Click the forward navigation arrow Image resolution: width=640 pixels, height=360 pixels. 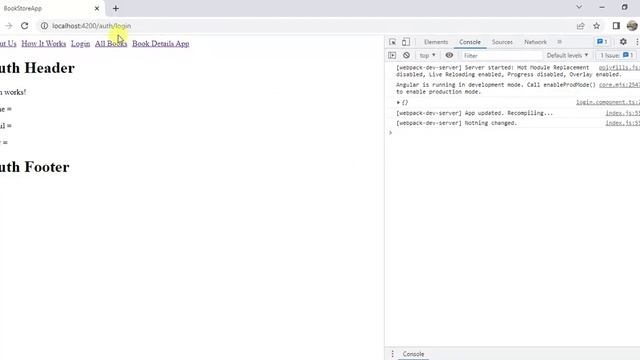[x=9, y=26]
